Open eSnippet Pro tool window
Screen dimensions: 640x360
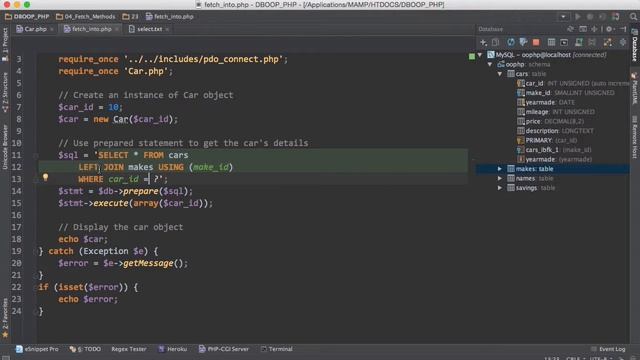point(37,349)
